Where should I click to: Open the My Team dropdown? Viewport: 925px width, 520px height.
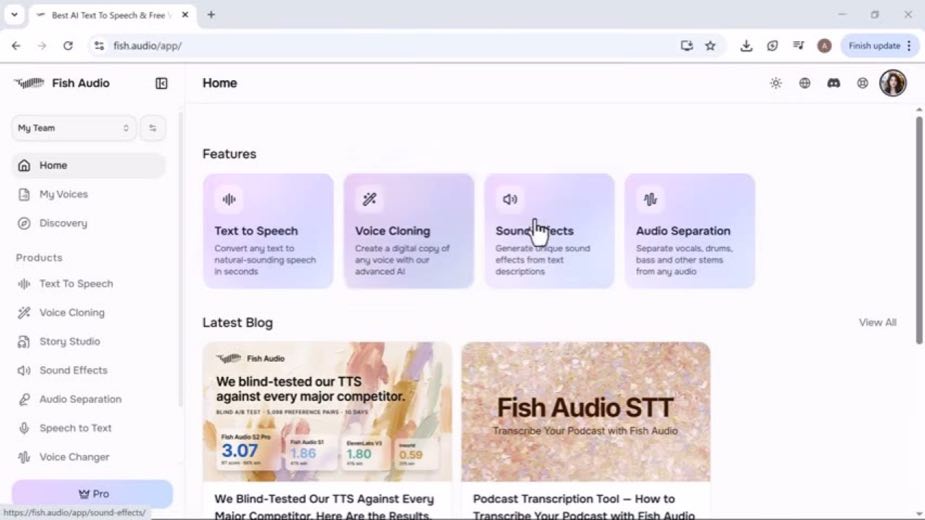tap(73, 128)
